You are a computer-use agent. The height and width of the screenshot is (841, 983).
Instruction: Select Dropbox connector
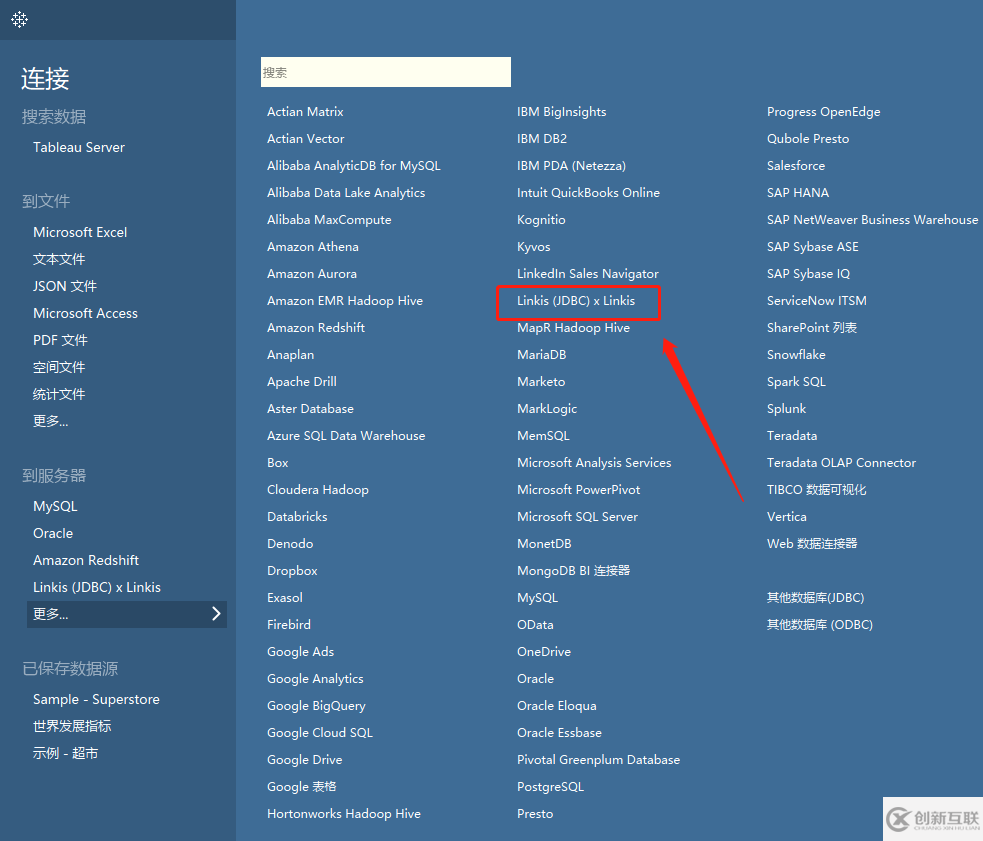[x=292, y=571]
